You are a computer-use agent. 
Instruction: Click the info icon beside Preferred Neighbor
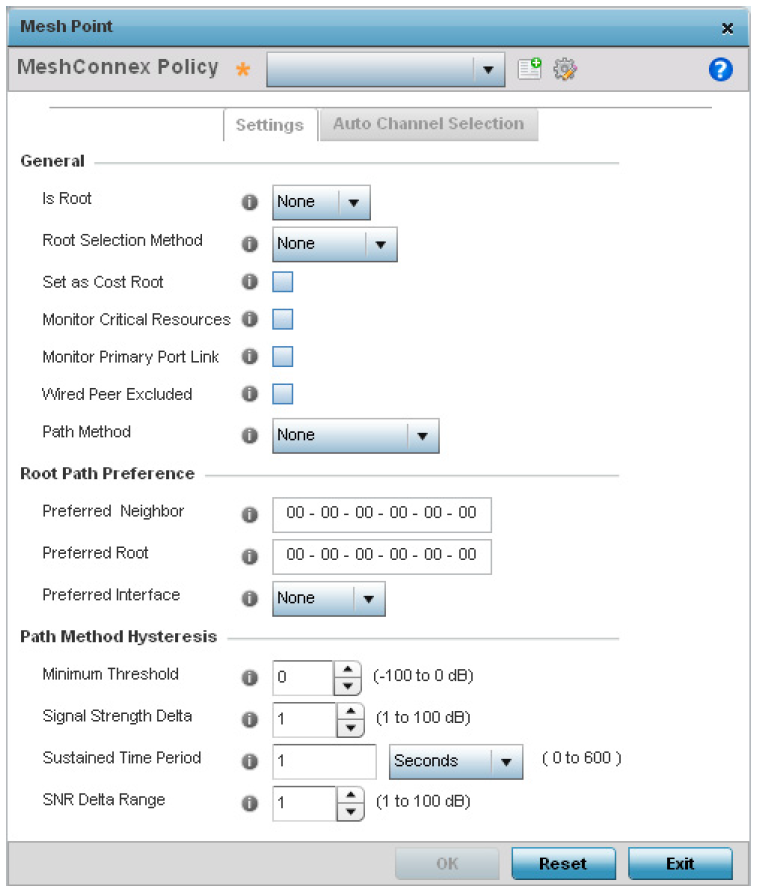tap(250, 514)
